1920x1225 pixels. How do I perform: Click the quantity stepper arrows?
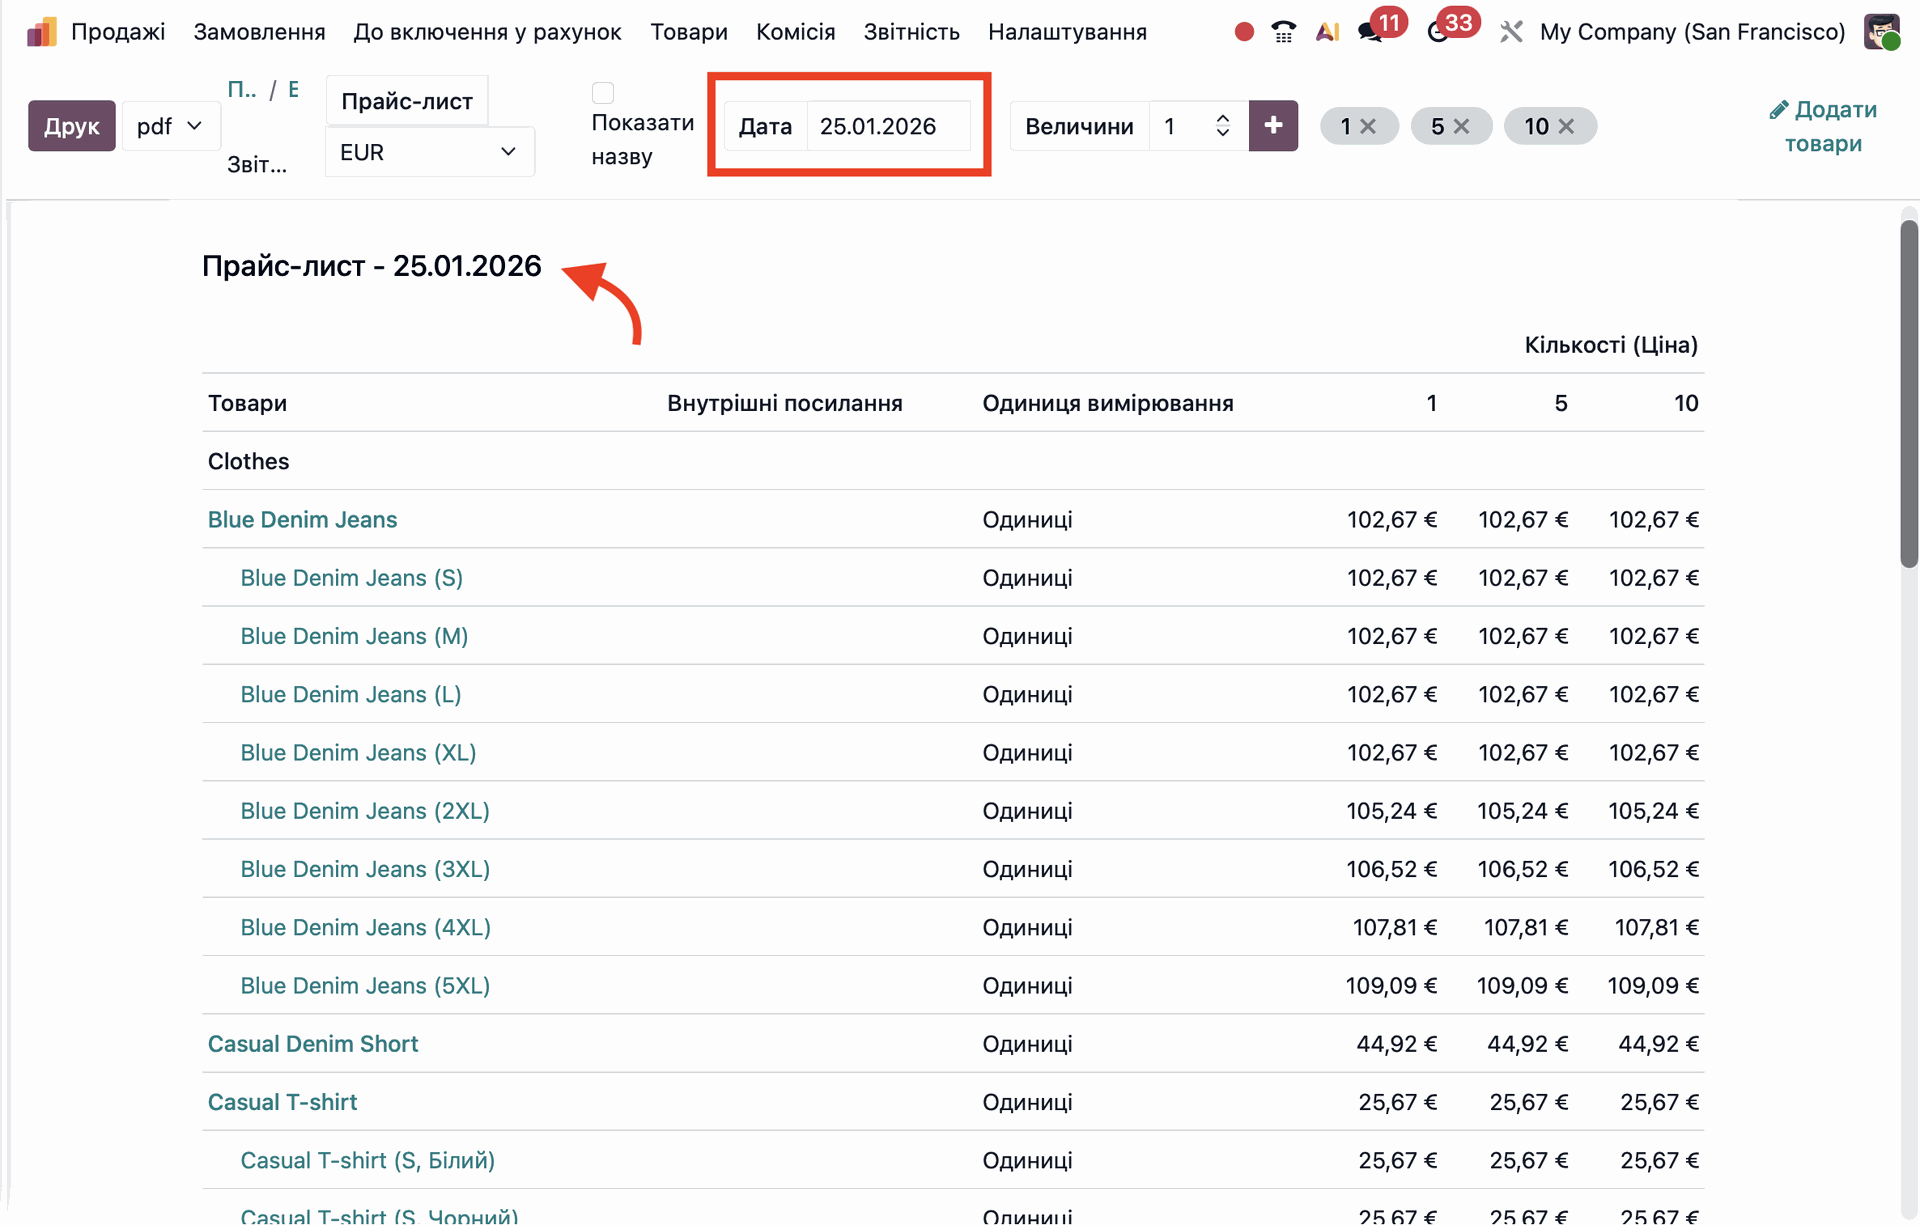1222,126
